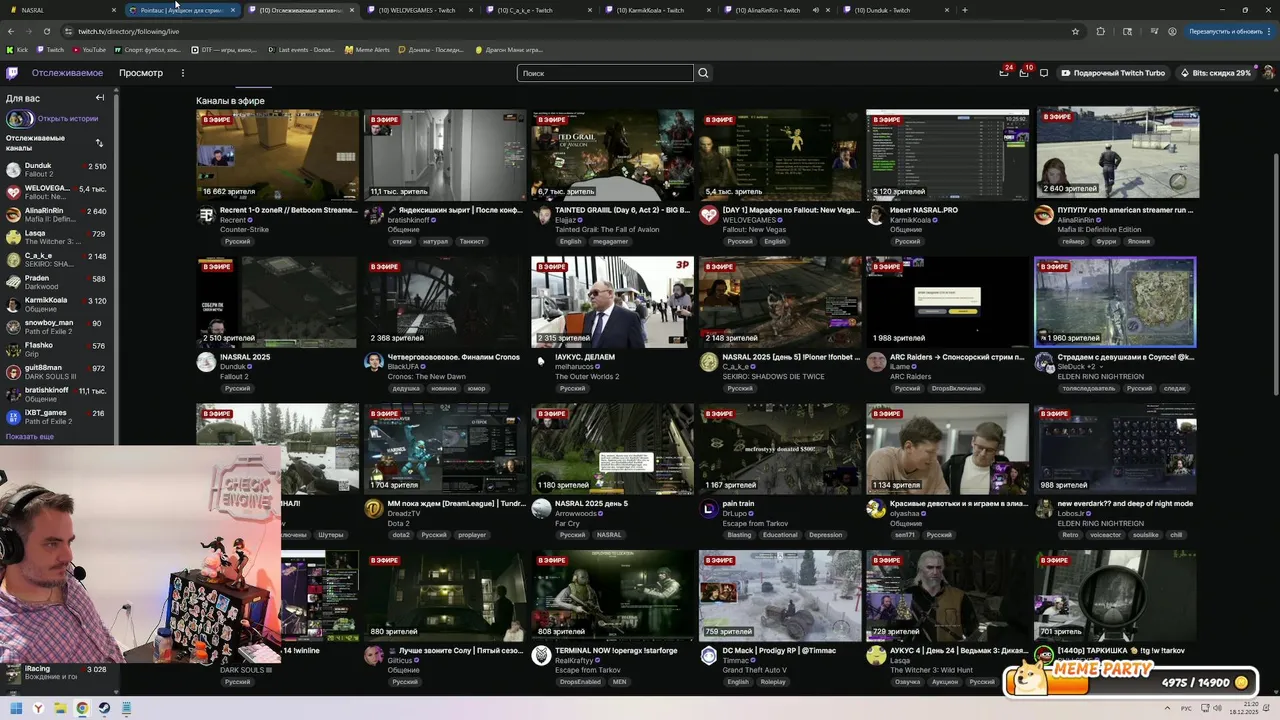Click Recrent channel avatar under first stream
1280x720 pixels.
[206, 215]
